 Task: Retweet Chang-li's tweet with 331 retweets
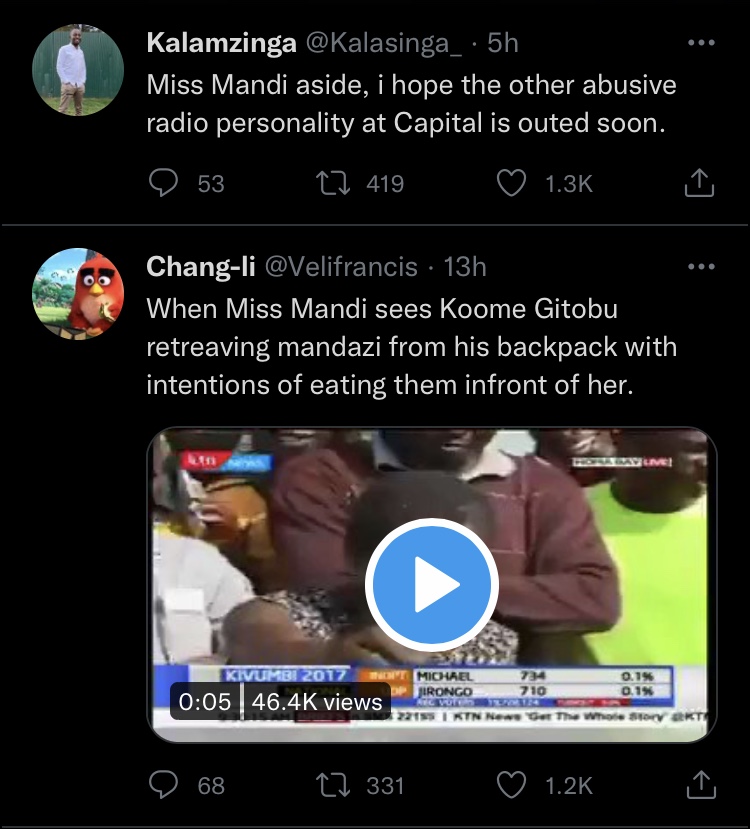(332, 785)
